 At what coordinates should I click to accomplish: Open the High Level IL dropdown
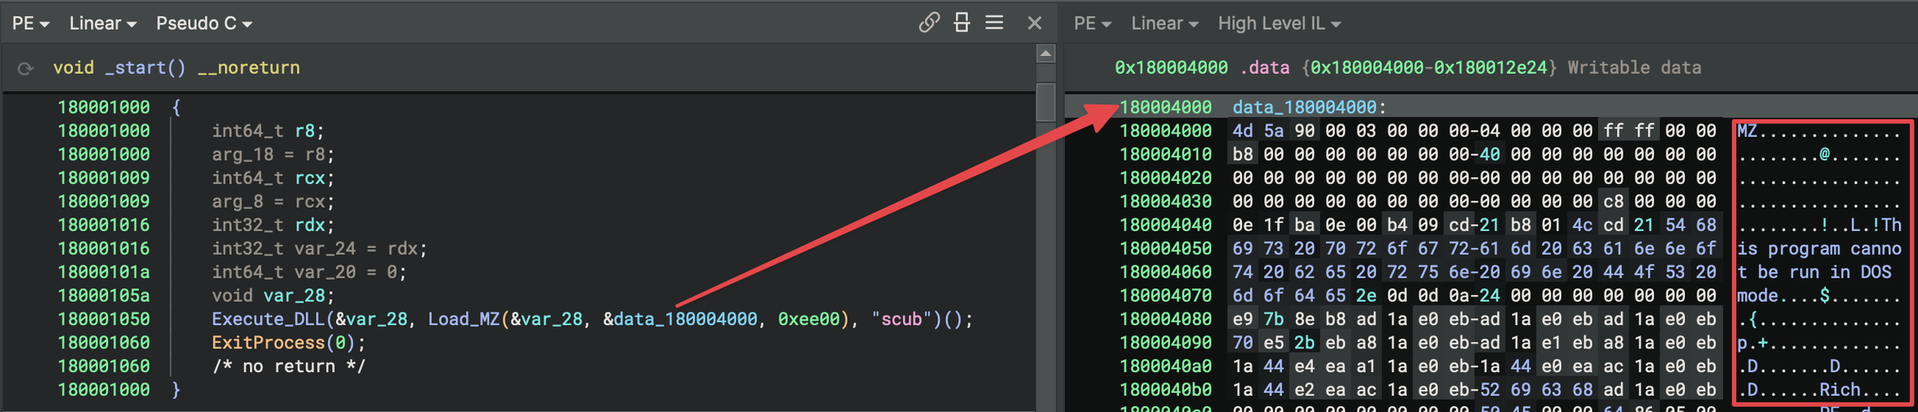[x=1279, y=23]
